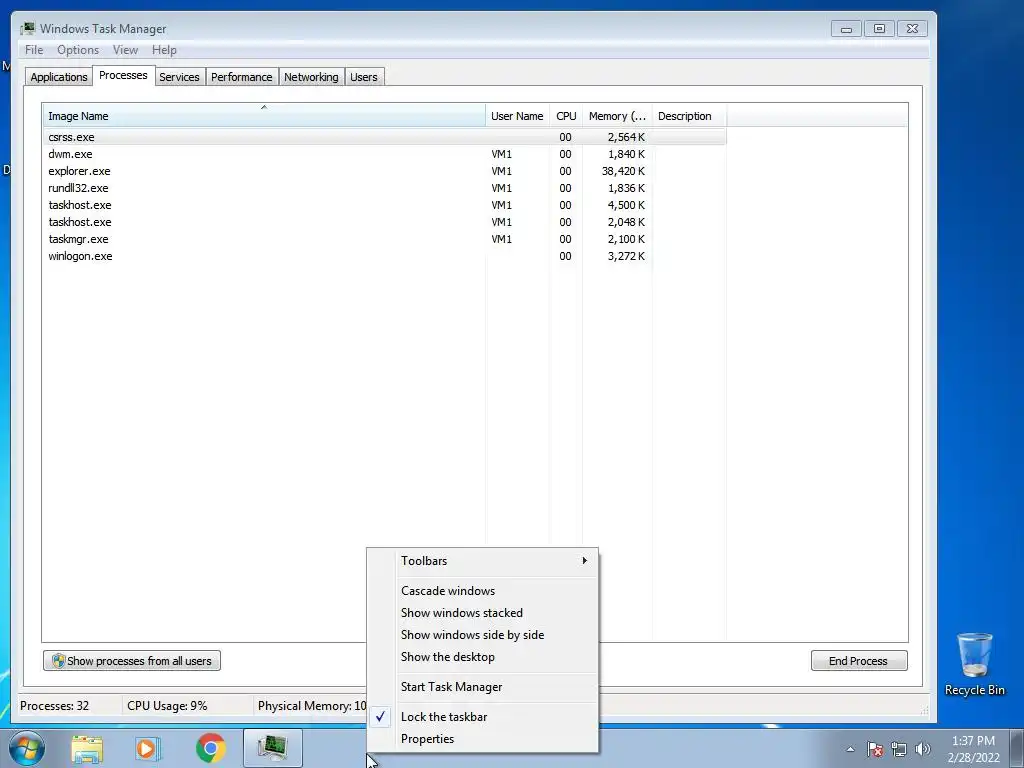
Task: Click the Show desktop strip beside clock
Action: (1017, 748)
